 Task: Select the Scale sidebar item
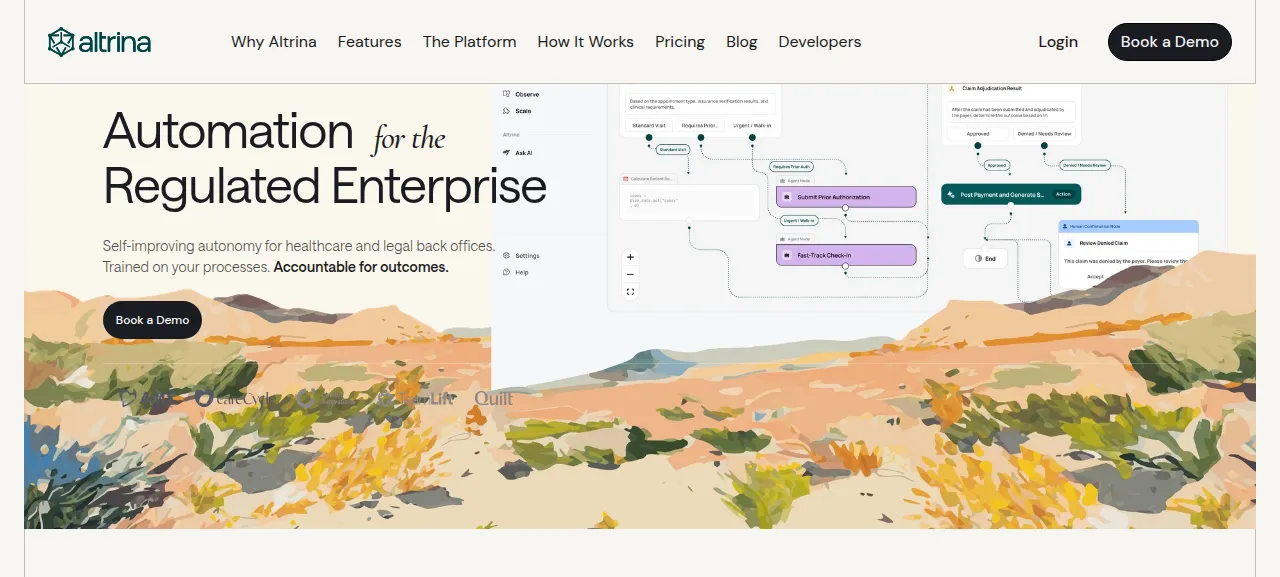(x=518, y=111)
